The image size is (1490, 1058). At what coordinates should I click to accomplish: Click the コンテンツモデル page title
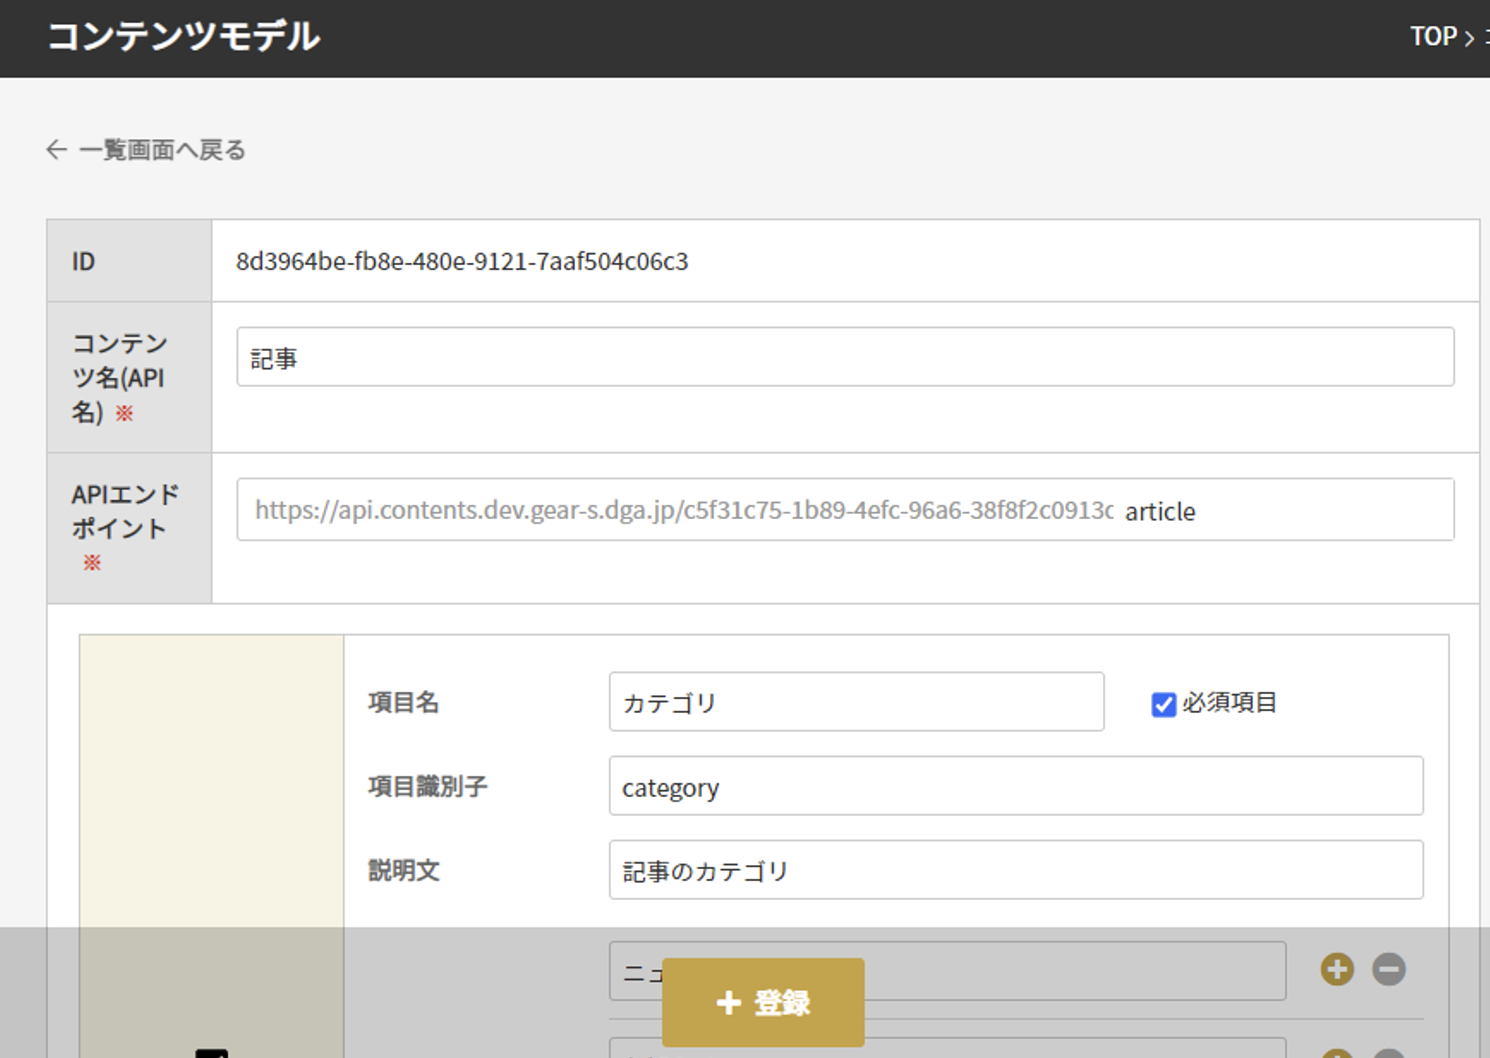(x=184, y=37)
